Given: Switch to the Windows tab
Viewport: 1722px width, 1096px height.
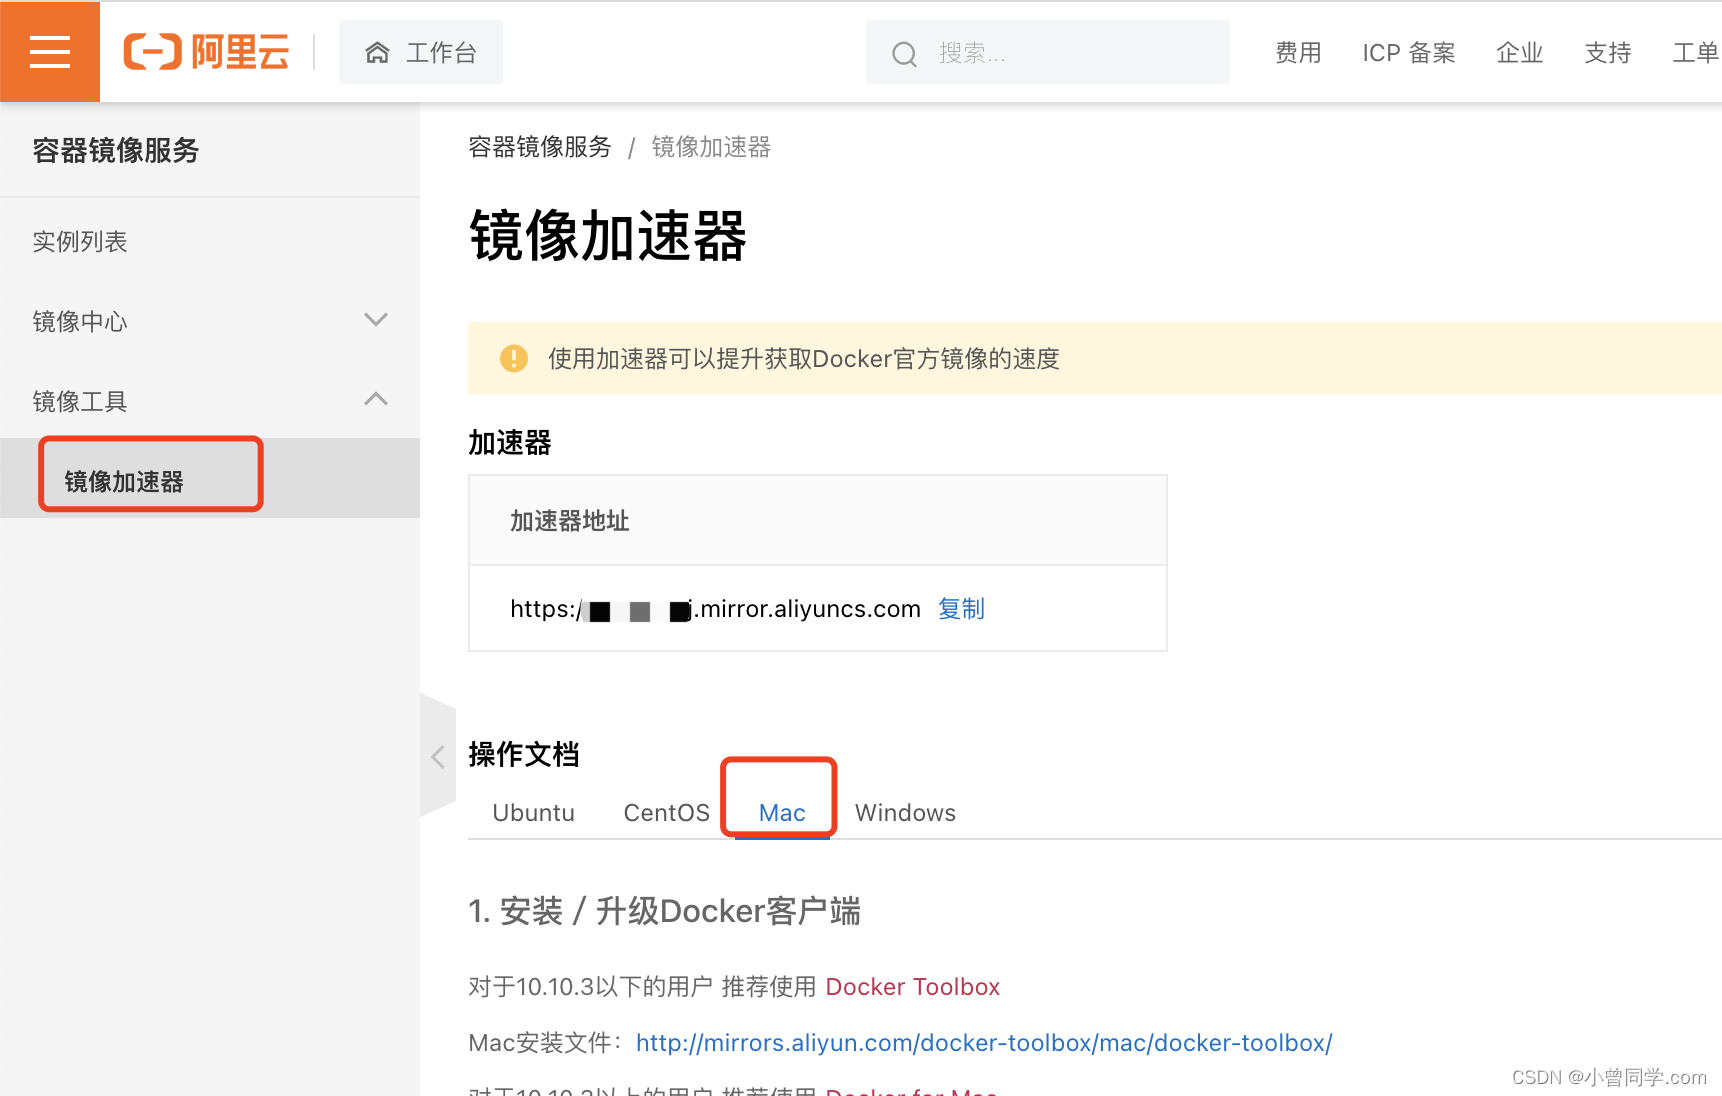Looking at the screenshot, I should coord(905,812).
